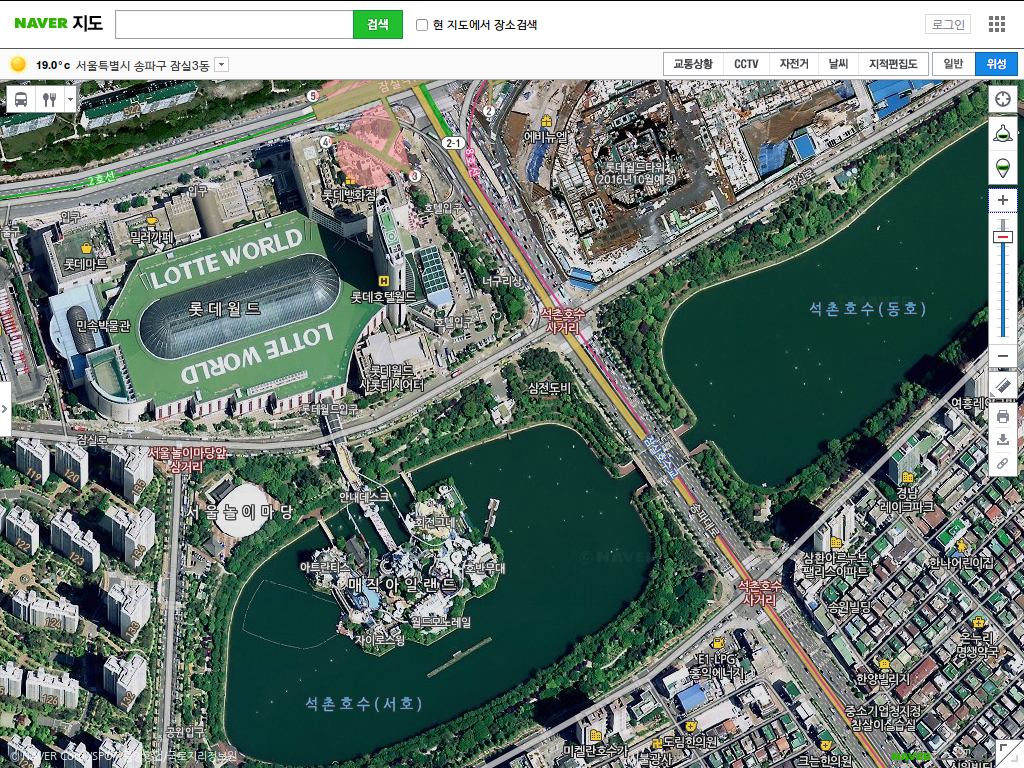Toggle fullscreen map with corner arrow icon

coord(1009,753)
